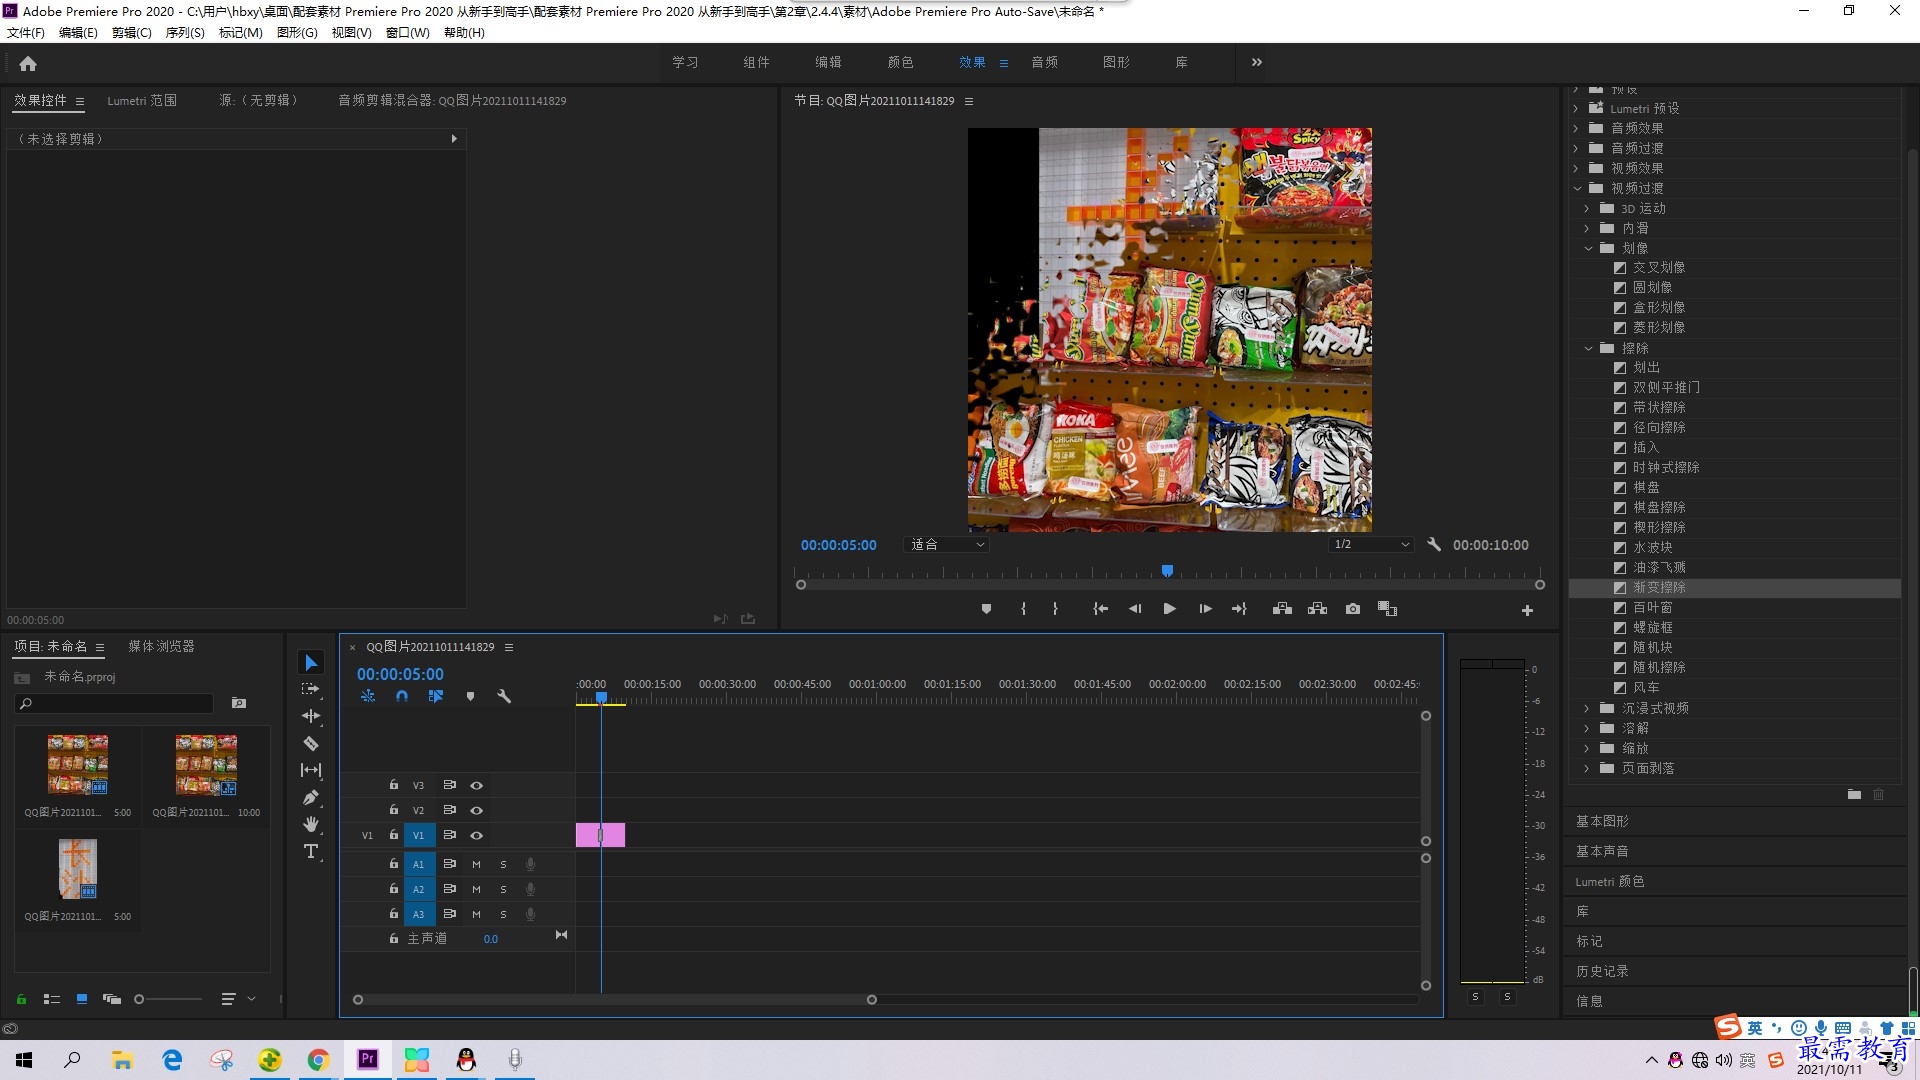The height and width of the screenshot is (1080, 1920).
Task: Open program monitor settings wrench
Action: 1434,545
